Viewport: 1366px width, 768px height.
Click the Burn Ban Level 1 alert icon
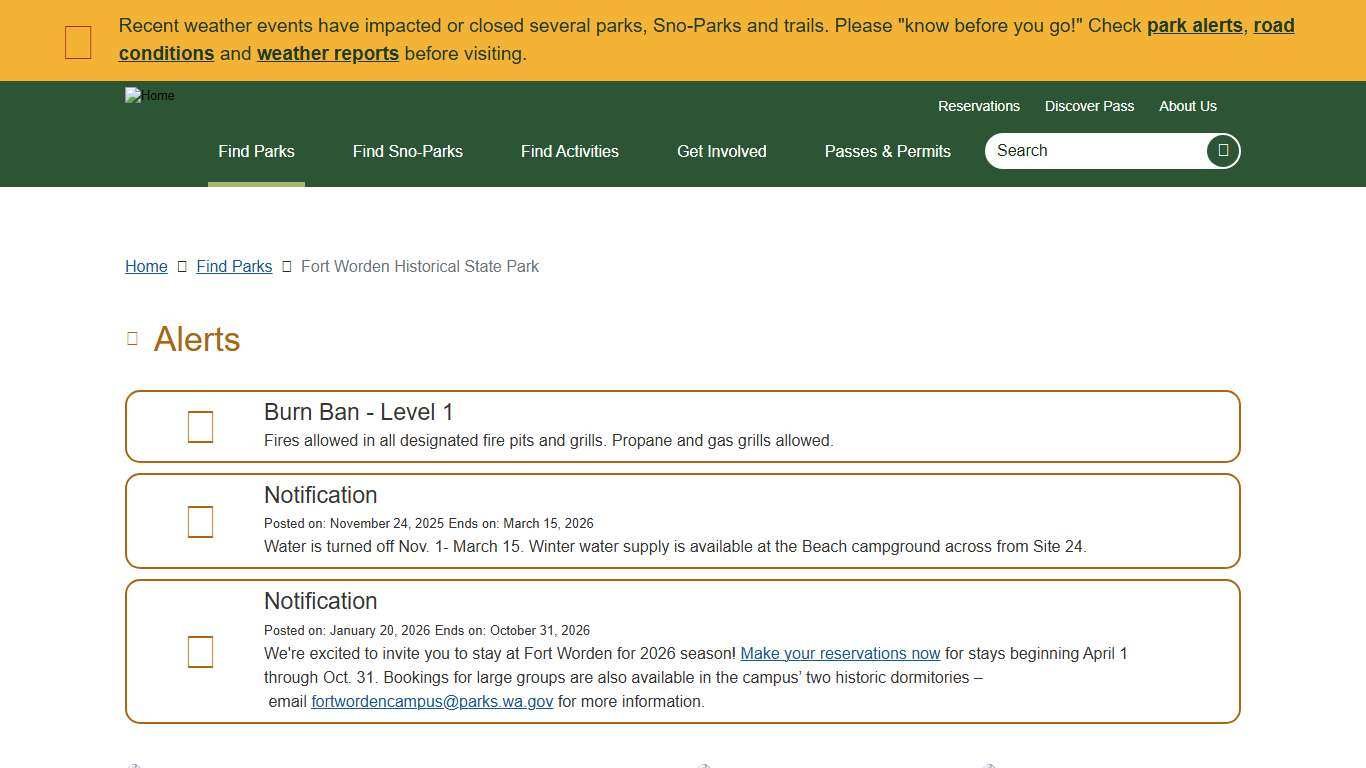pyautogui.click(x=200, y=427)
